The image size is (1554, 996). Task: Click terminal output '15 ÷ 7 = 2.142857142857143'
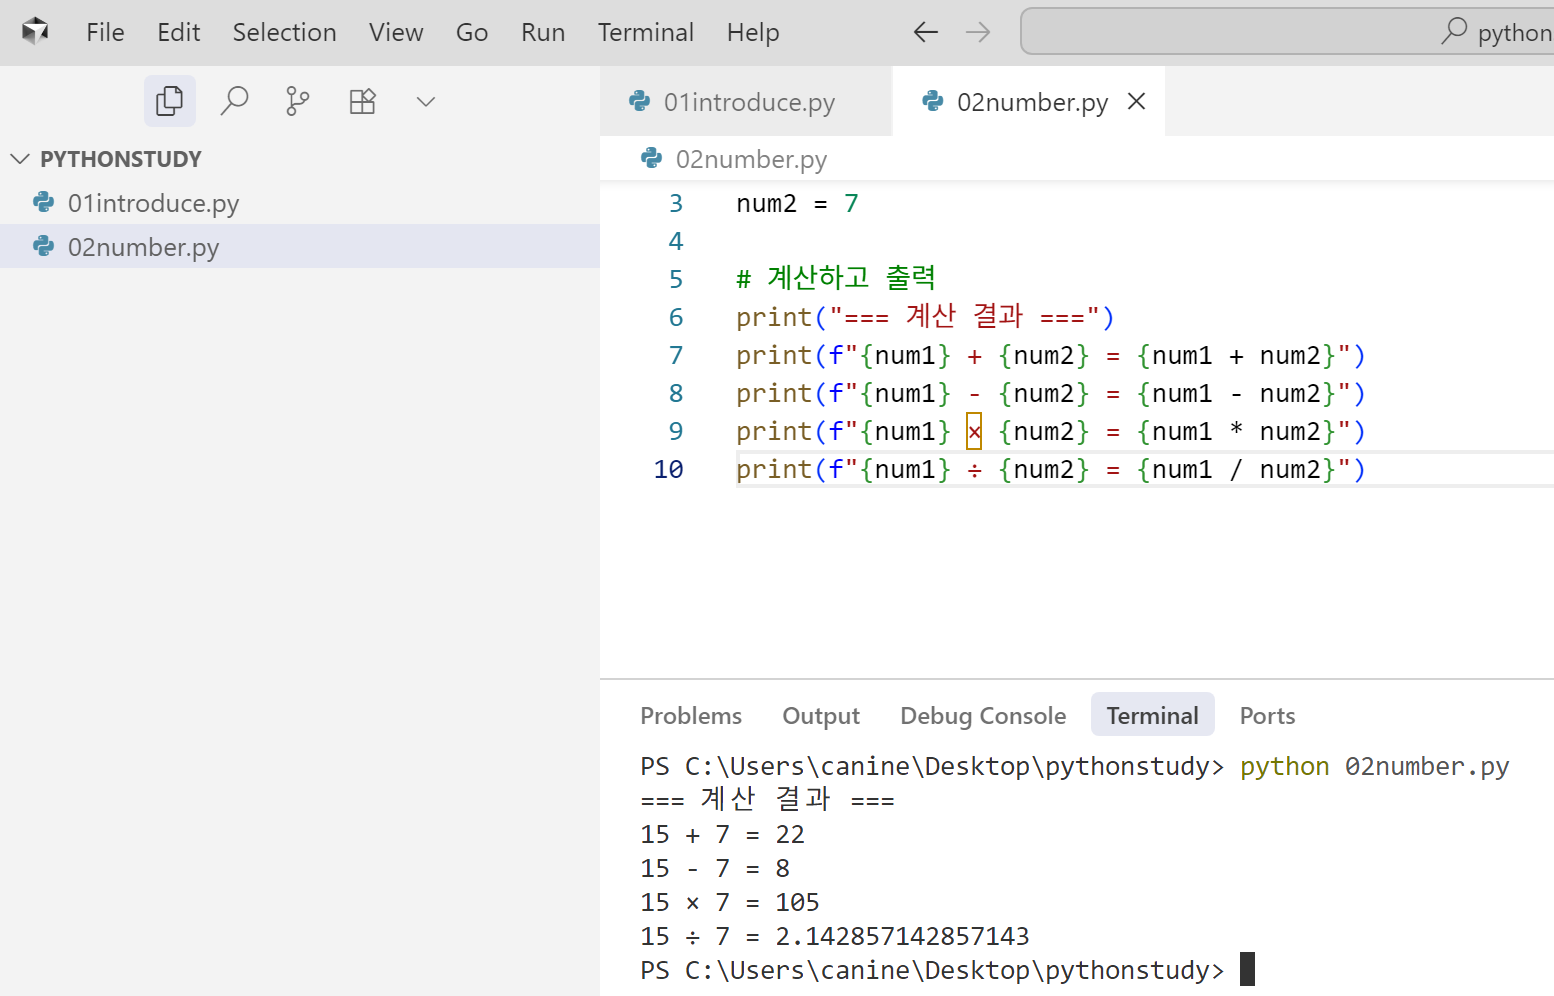(835, 936)
